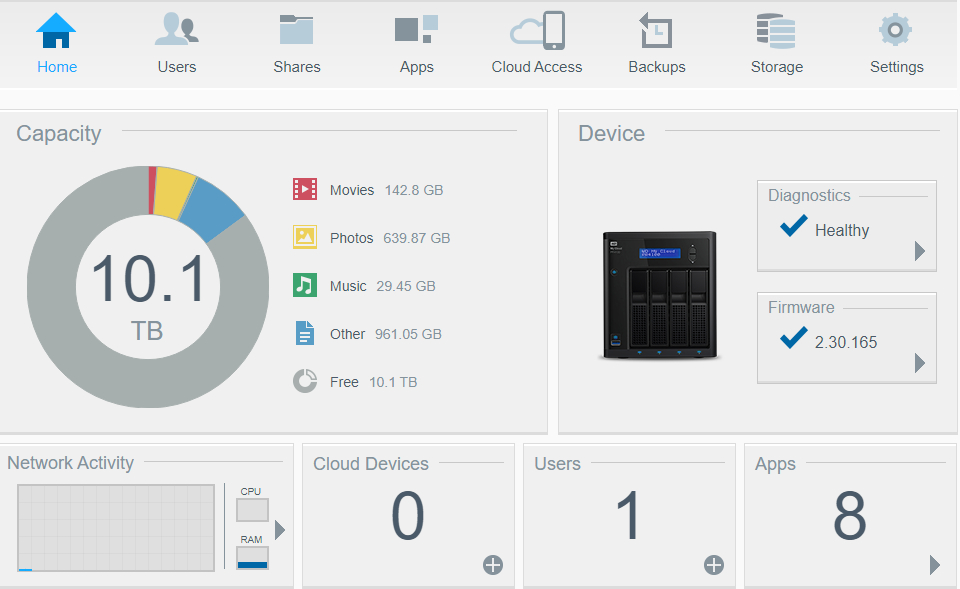The height and width of the screenshot is (589, 960).
Task: Go to the Users tab label
Action: click(x=177, y=67)
